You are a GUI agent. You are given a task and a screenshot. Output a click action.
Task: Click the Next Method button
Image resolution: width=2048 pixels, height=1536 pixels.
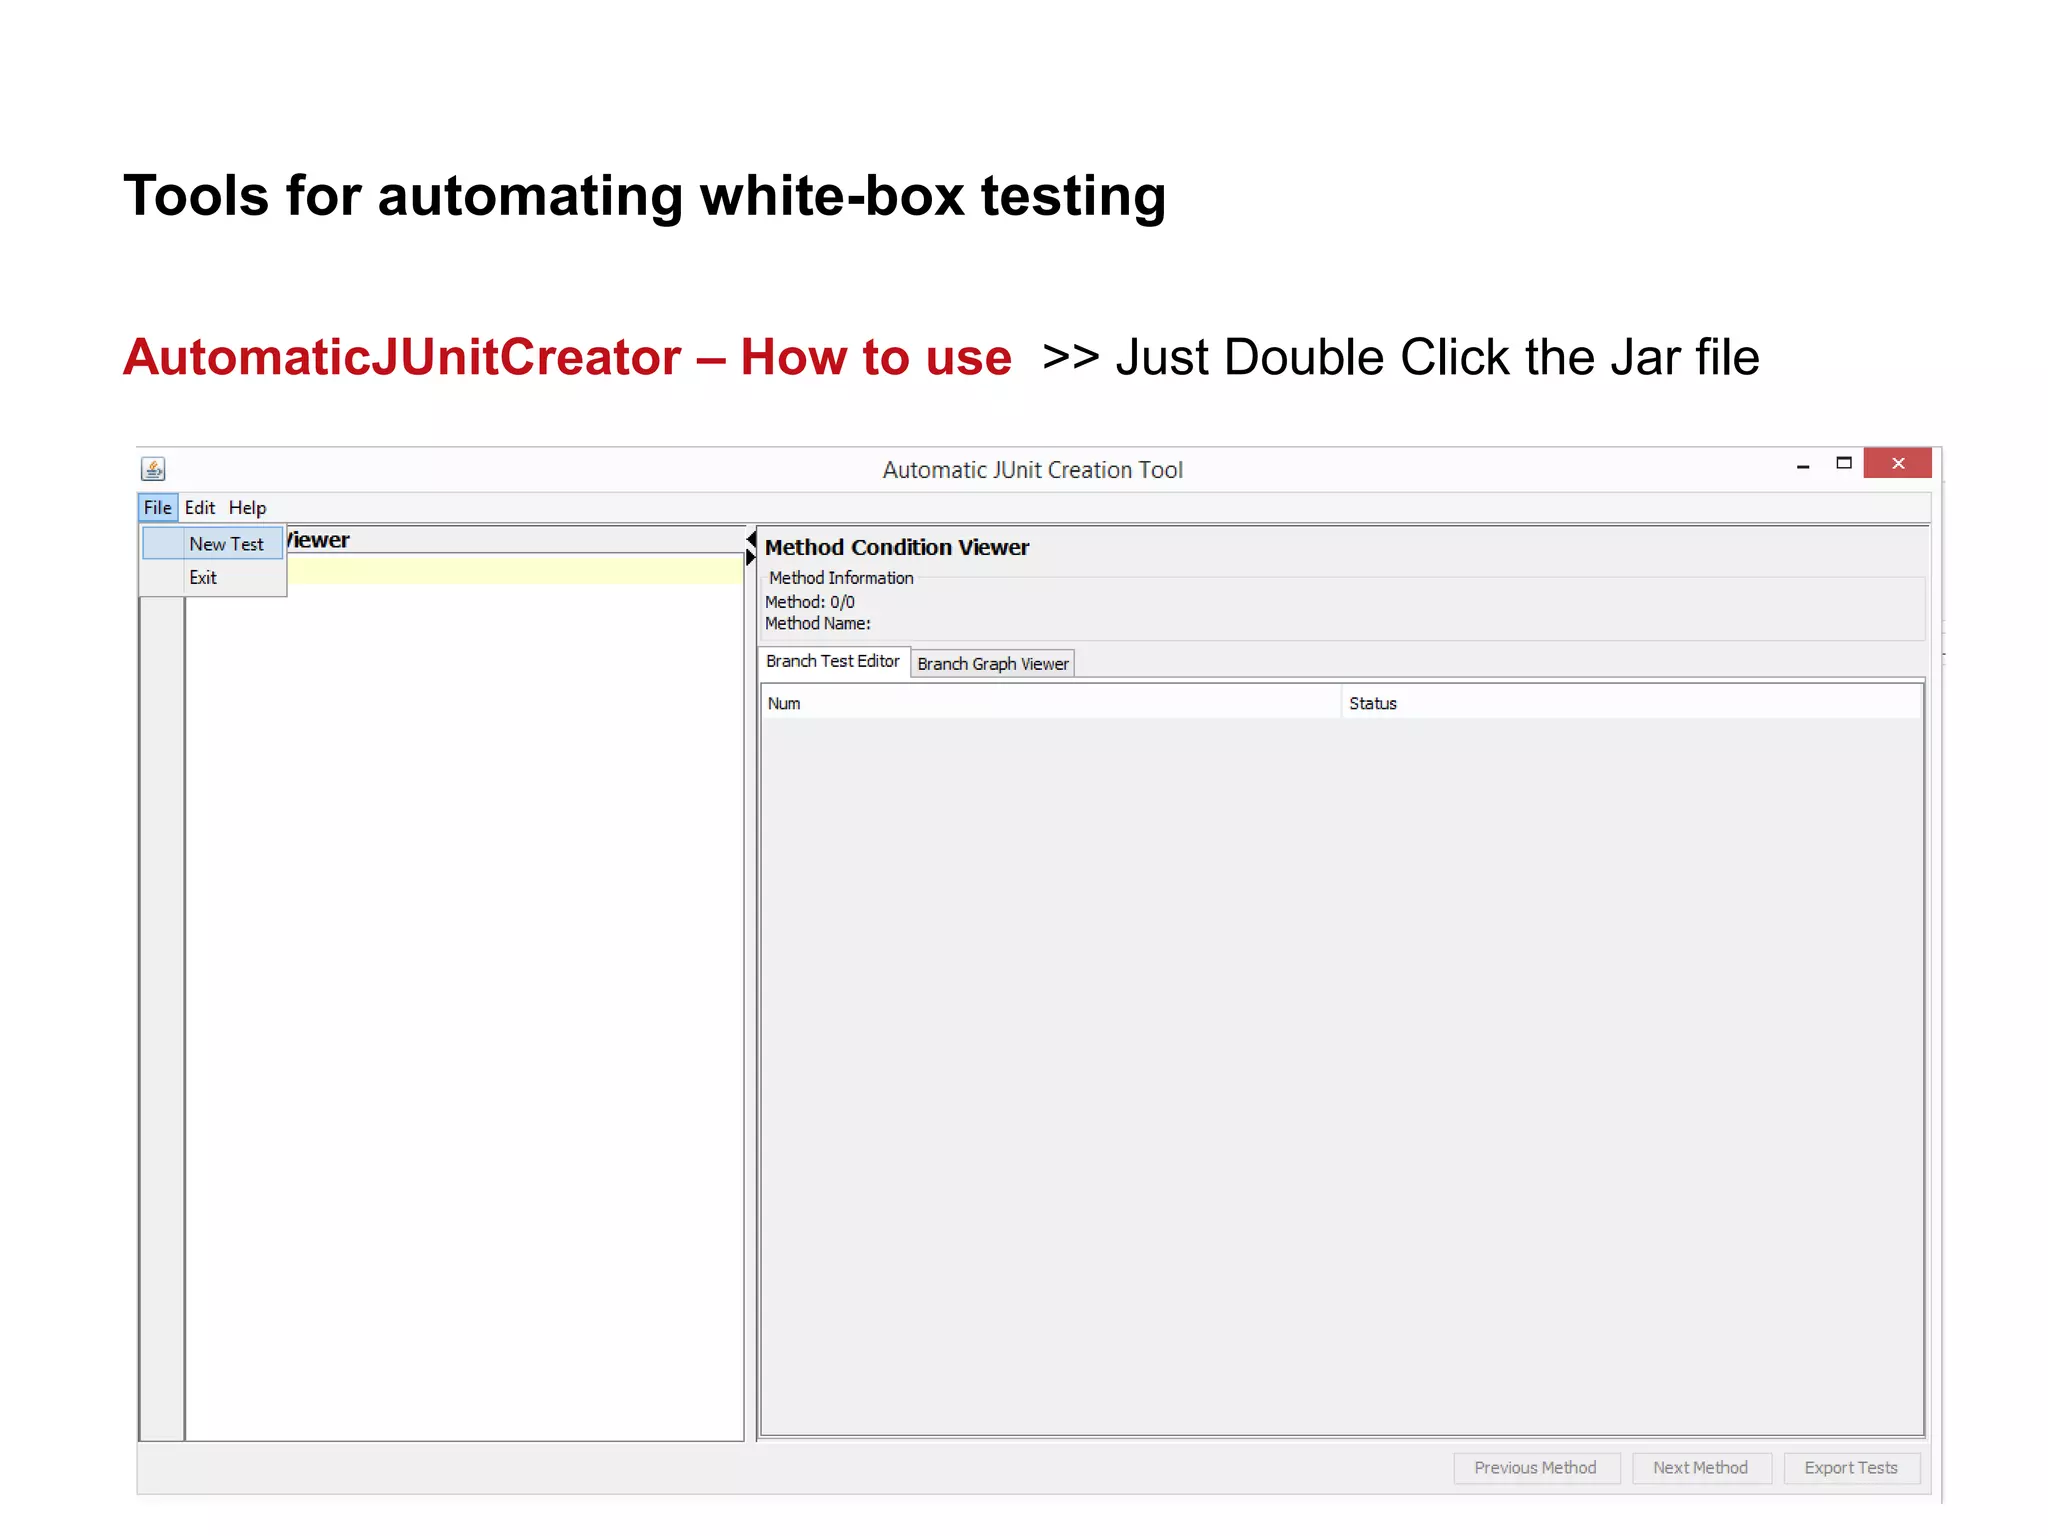[x=1700, y=1467]
